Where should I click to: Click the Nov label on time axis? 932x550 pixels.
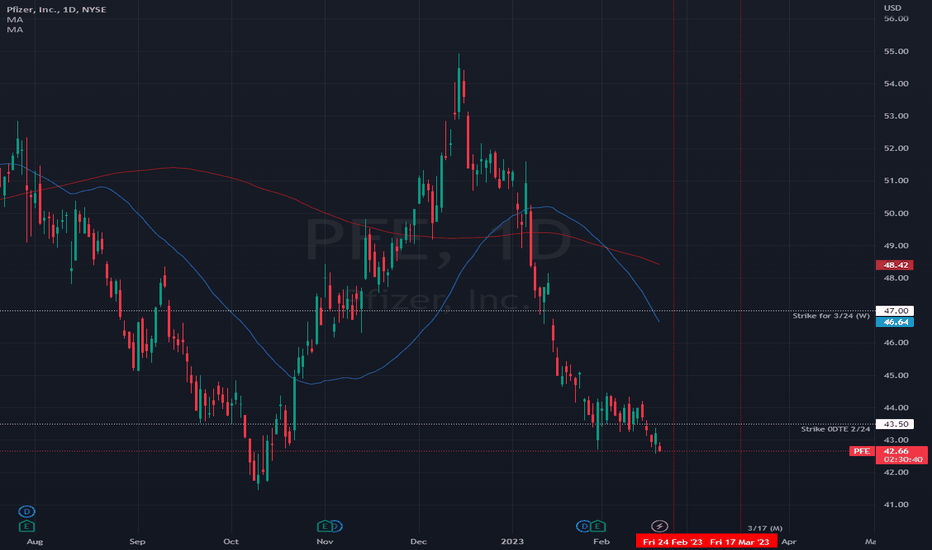(x=325, y=542)
